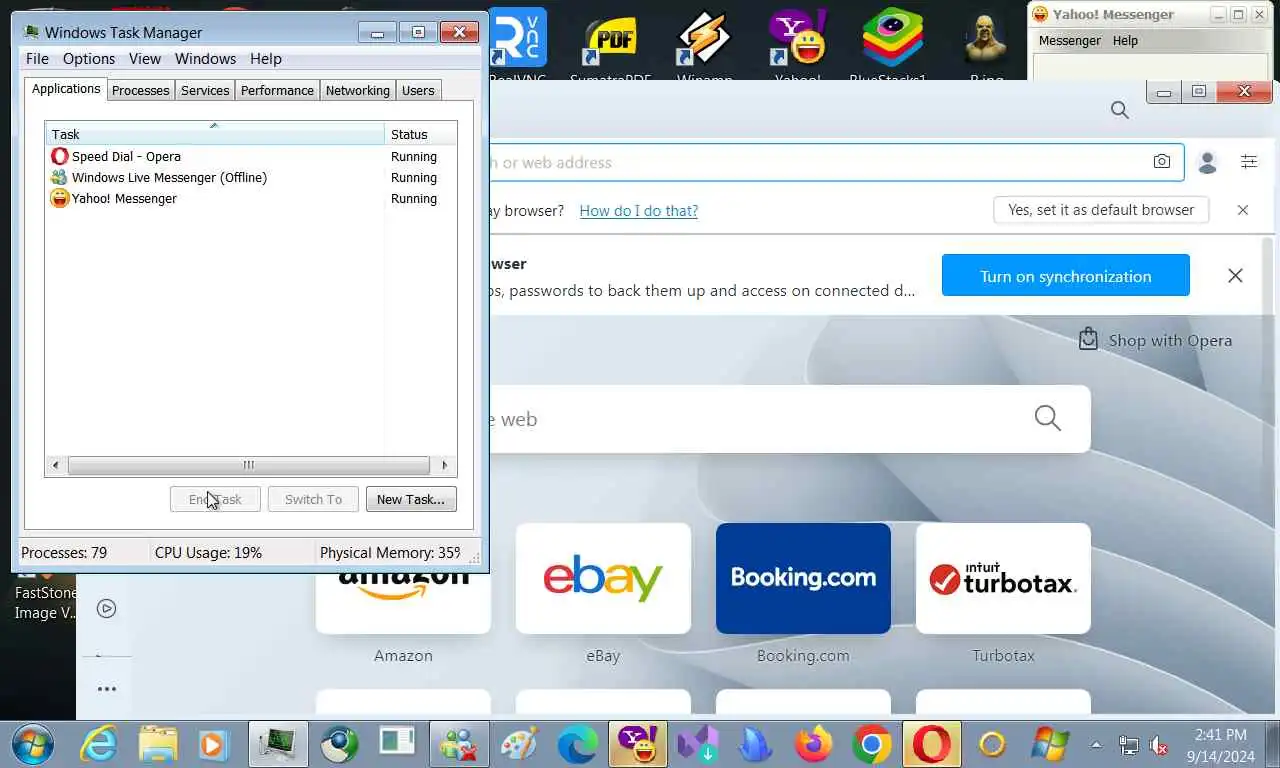1280x768 pixels.
Task: Click the Opera sidebar three-dots more icon
Action: point(106,689)
